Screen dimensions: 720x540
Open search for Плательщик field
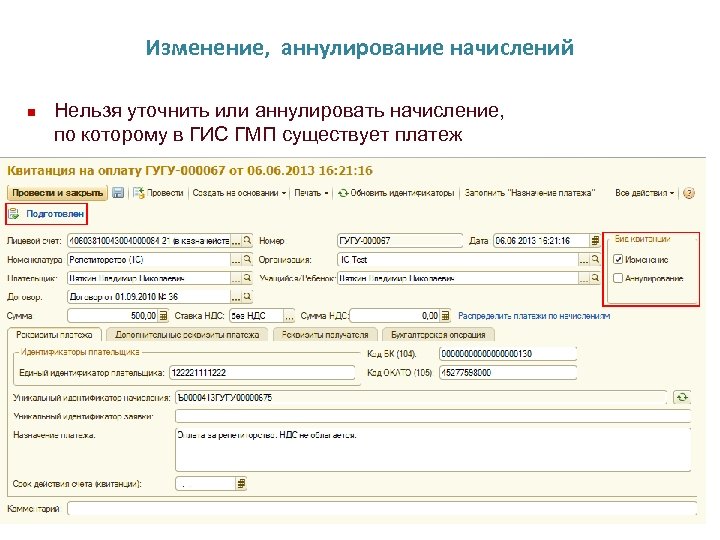pyautogui.click(x=247, y=278)
